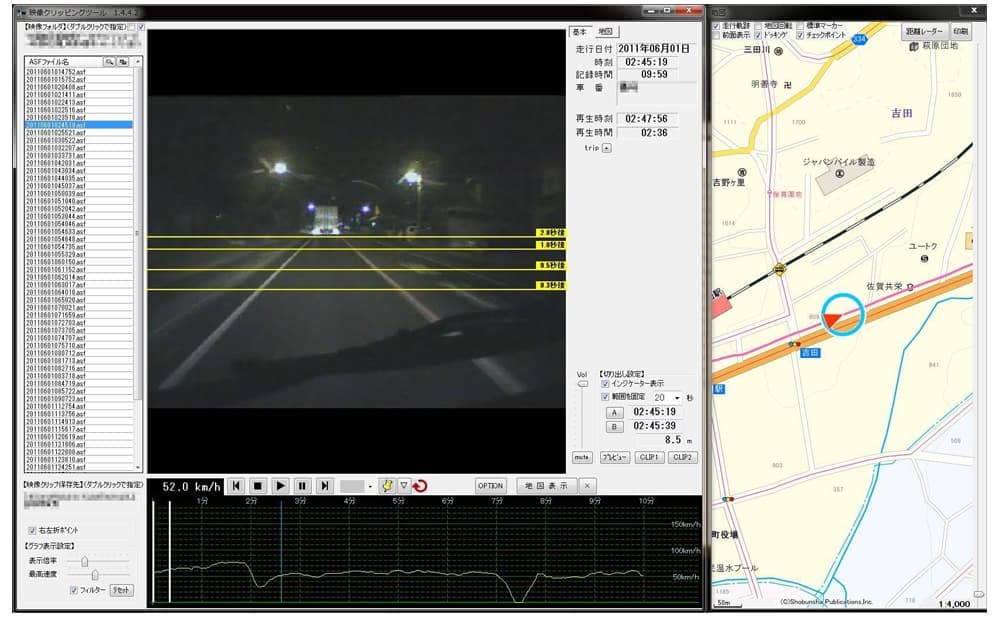Click the skip to end icon
The height and width of the screenshot is (617, 1000).
tap(324, 486)
